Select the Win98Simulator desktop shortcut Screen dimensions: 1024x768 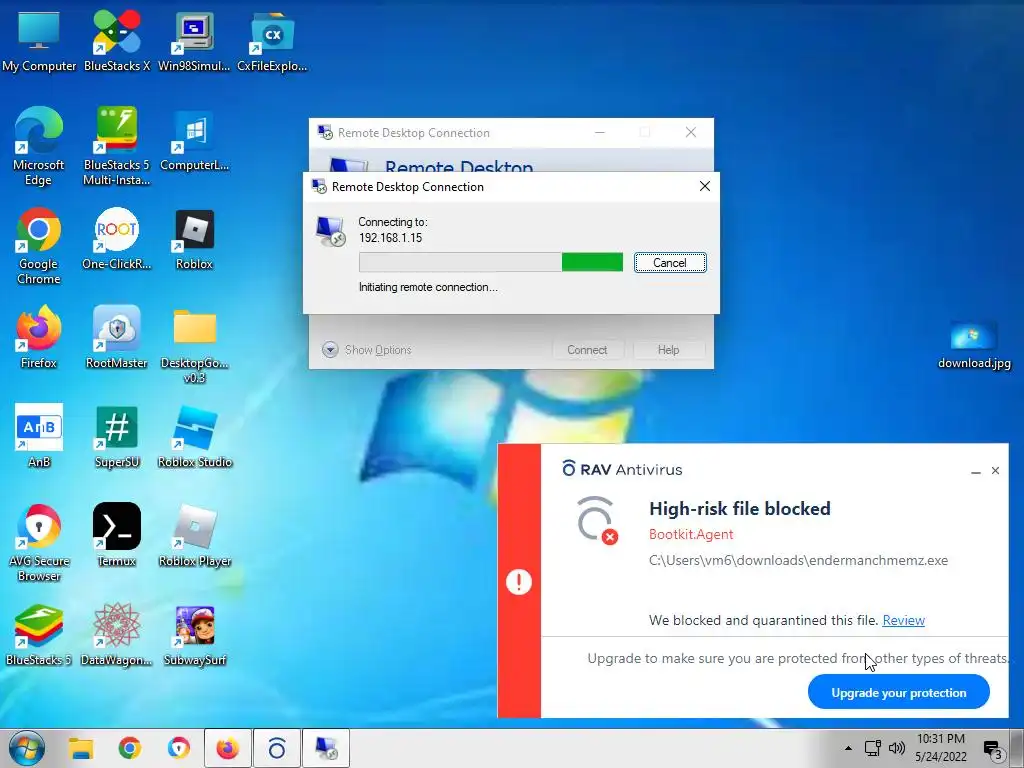(x=194, y=40)
